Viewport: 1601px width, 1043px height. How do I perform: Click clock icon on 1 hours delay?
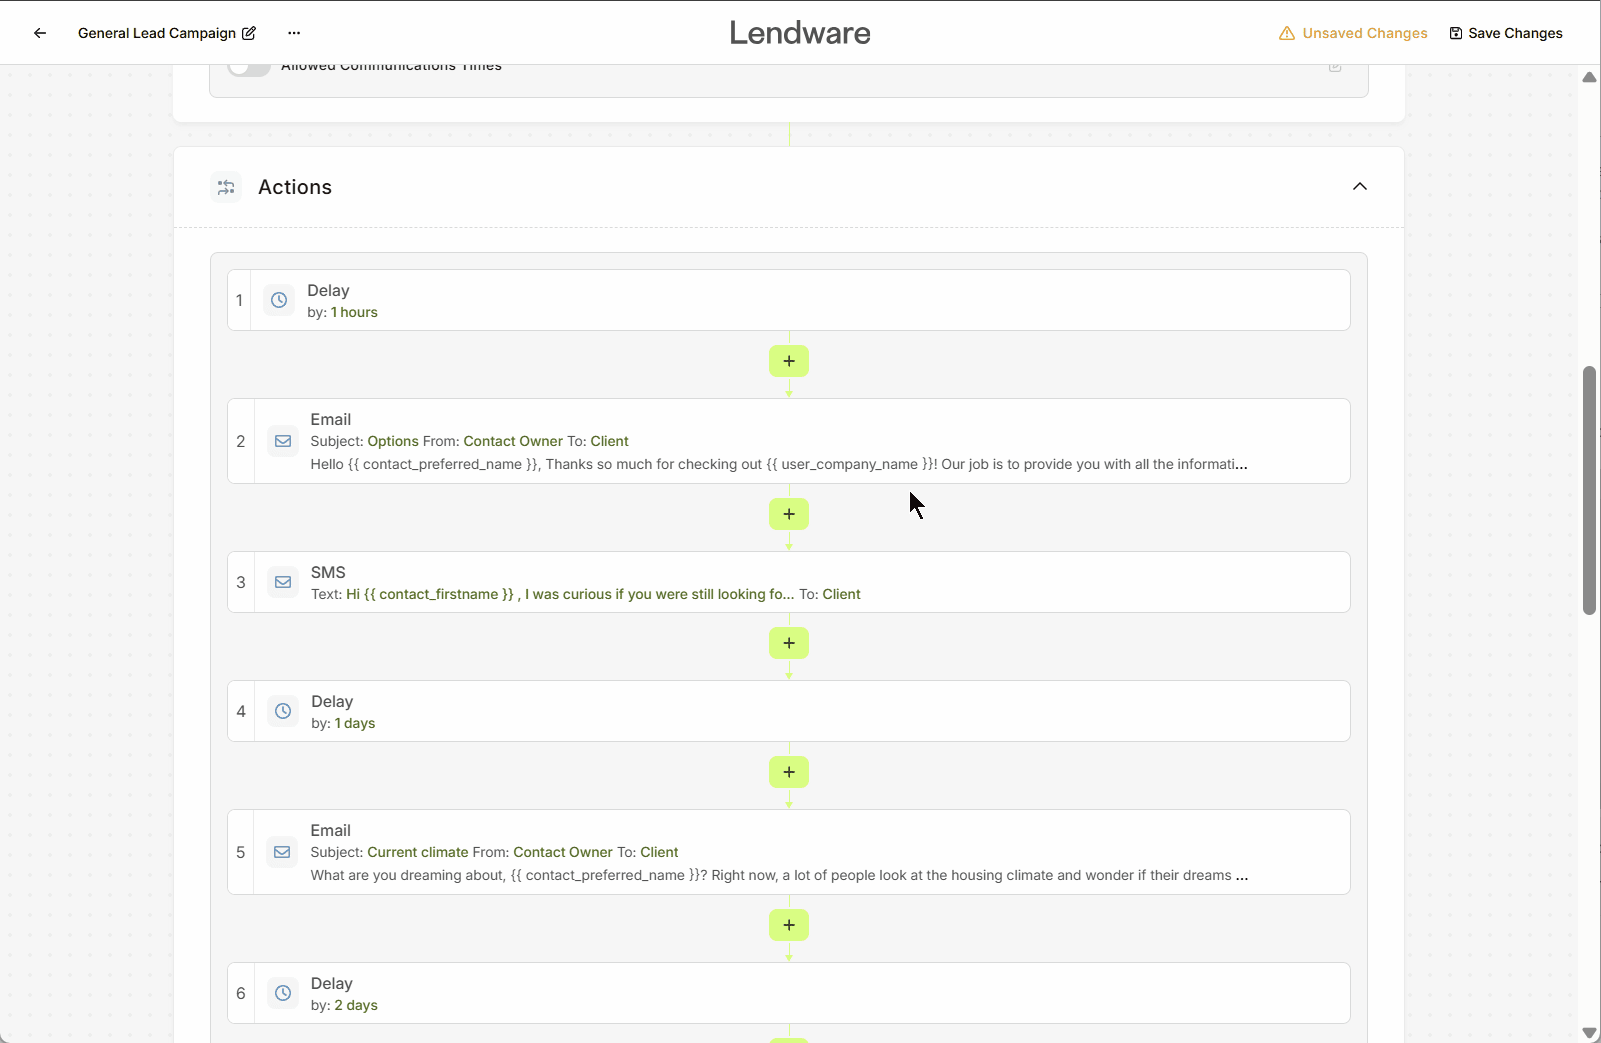click(279, 300)
